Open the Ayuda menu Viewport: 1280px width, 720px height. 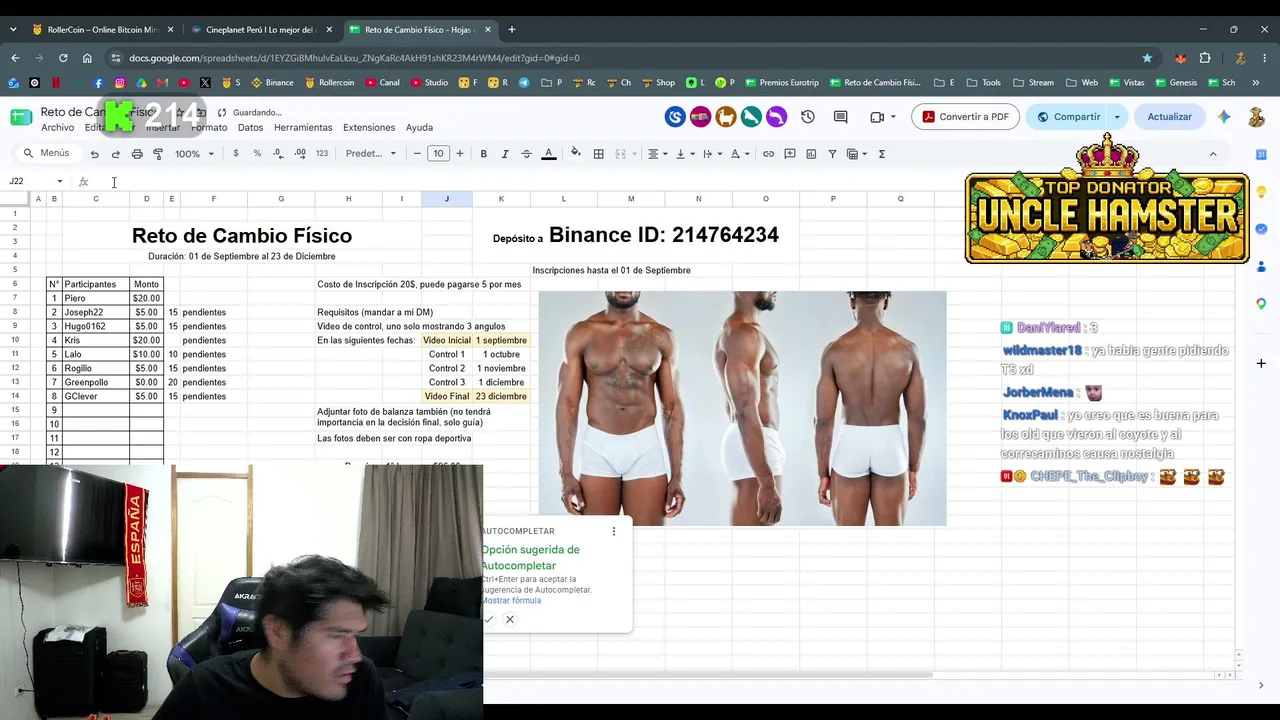(x=419, y=128)
